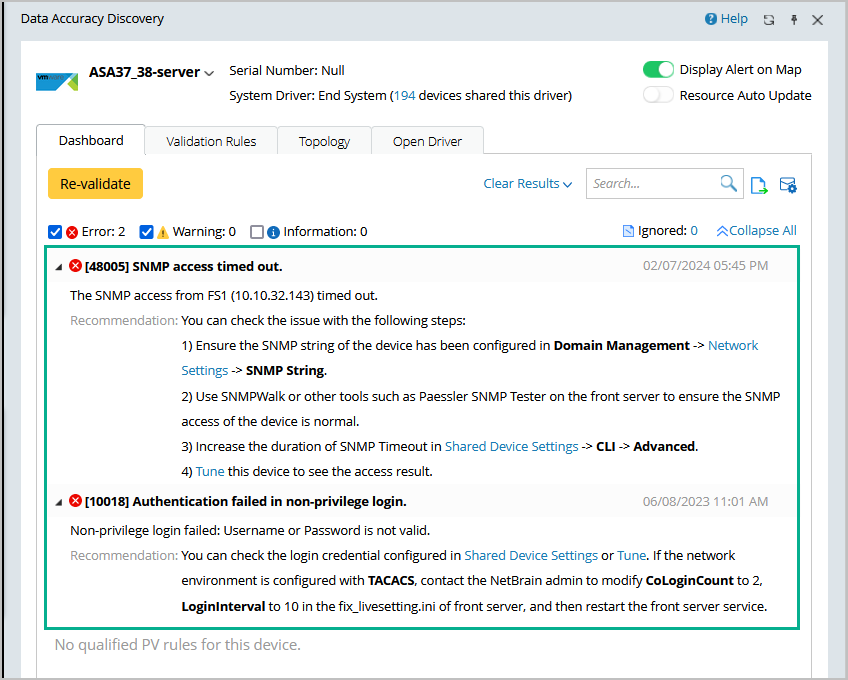Disable Display Alert on Map switch
The image size is (848, 680).
click(x=658, y=70)
